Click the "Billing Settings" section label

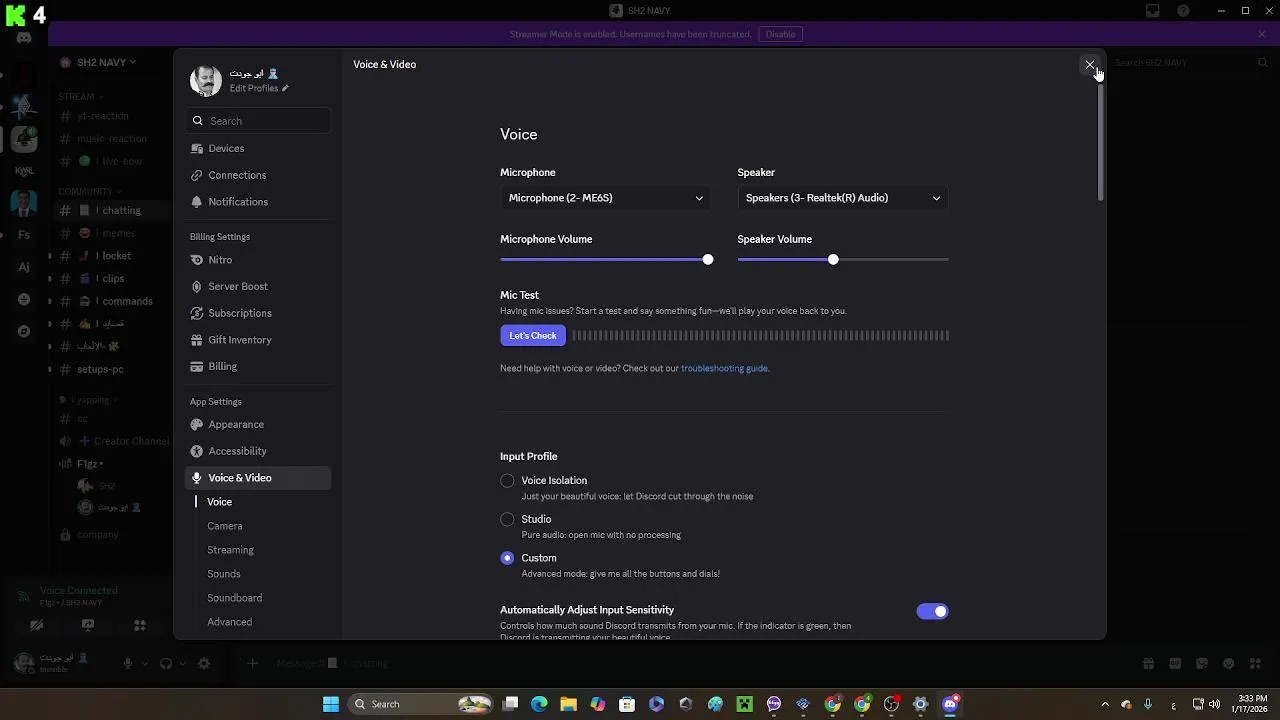(220, 237)
